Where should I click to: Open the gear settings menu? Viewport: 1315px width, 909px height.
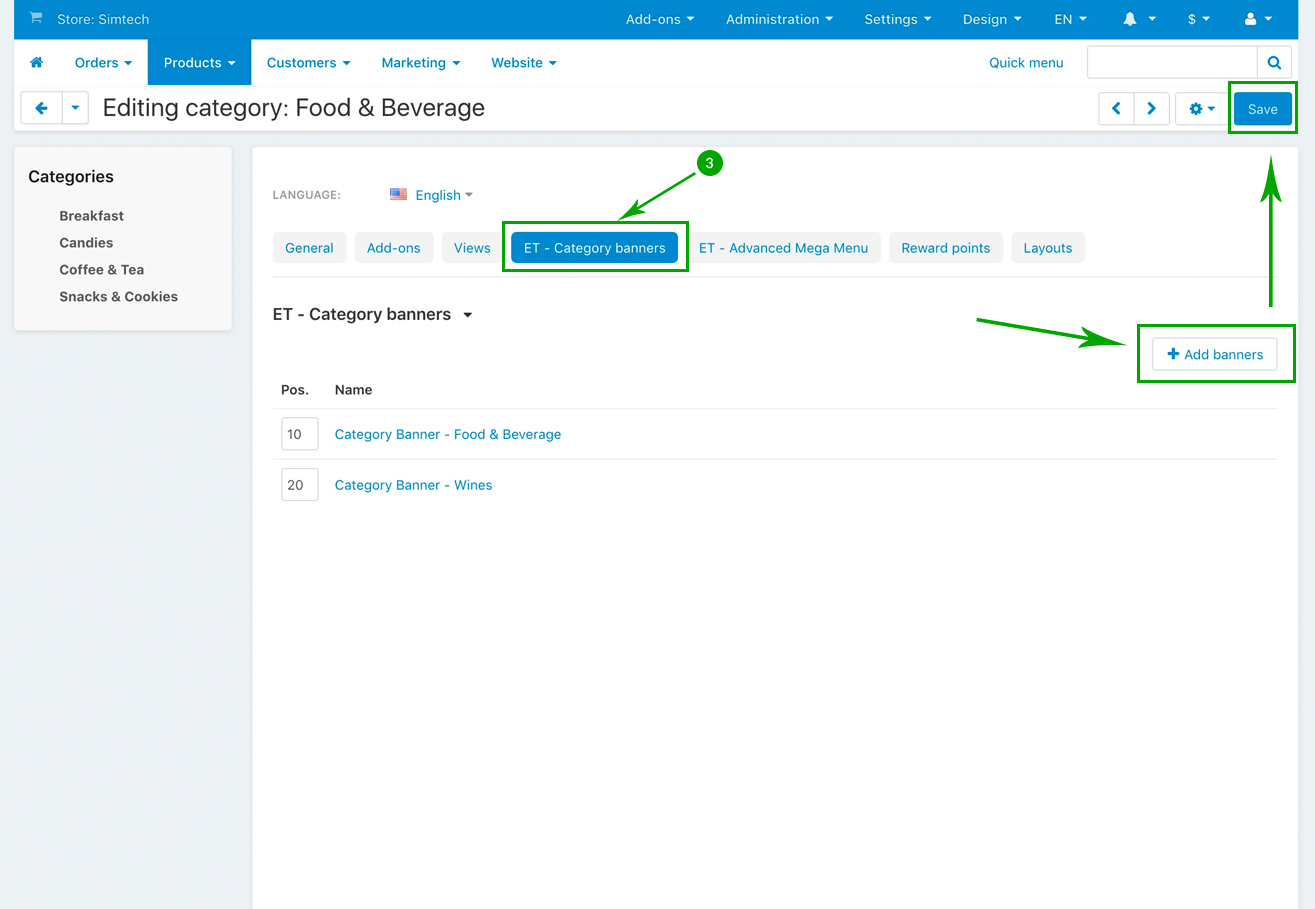pos(1201,108)
